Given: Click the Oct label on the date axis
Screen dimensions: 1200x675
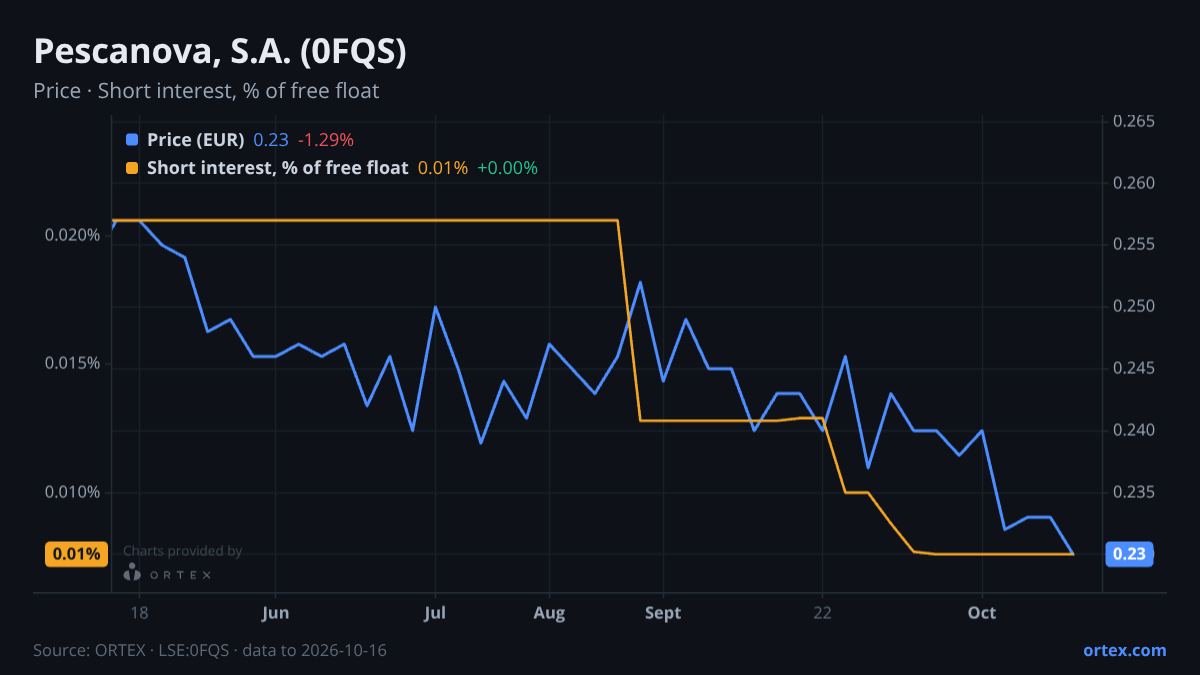Looking at the screenshot, I should tap(982, 613).
